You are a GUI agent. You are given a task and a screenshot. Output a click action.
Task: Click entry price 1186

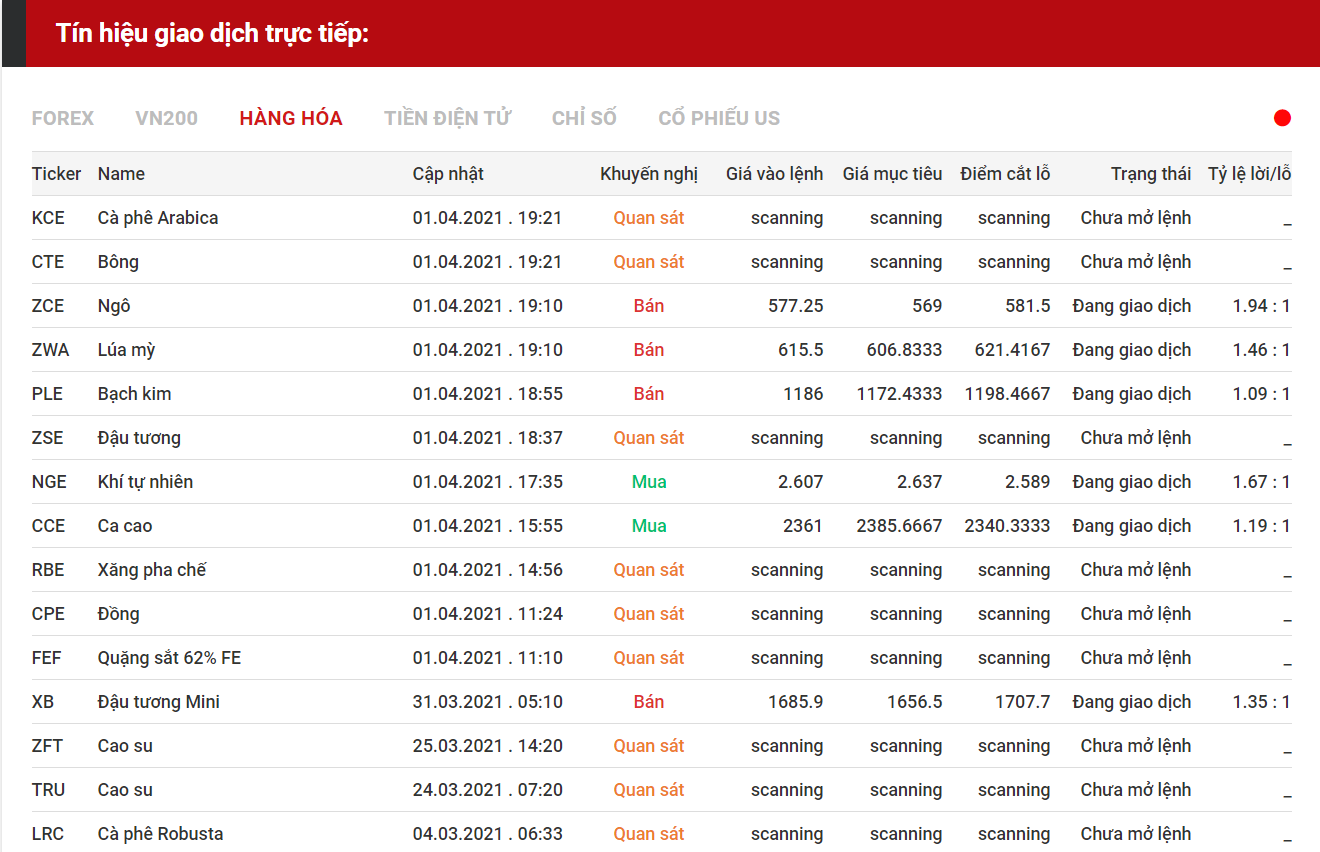(x=803, y=394)
